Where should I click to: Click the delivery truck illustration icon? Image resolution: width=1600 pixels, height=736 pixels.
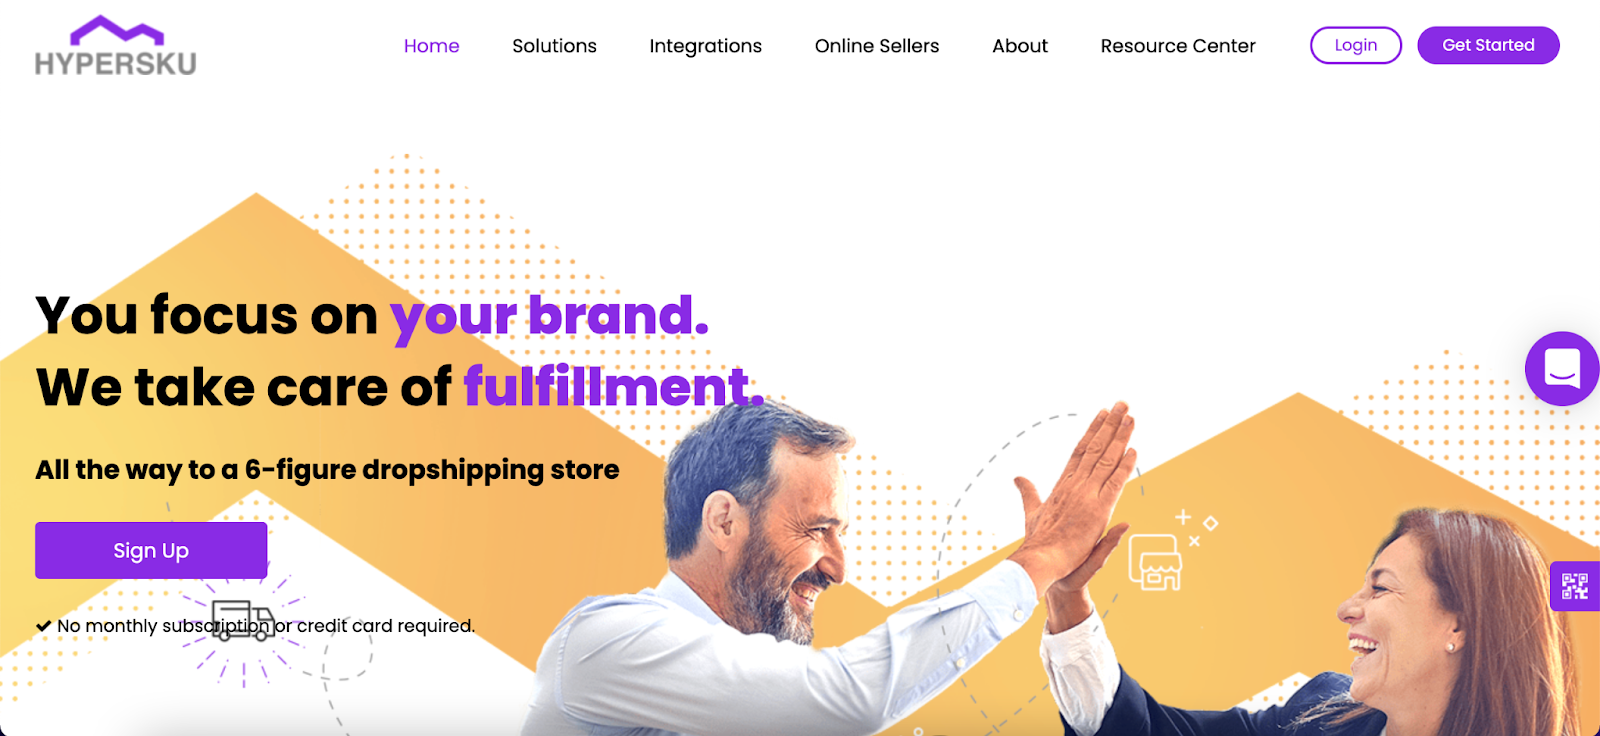[243, 621]
